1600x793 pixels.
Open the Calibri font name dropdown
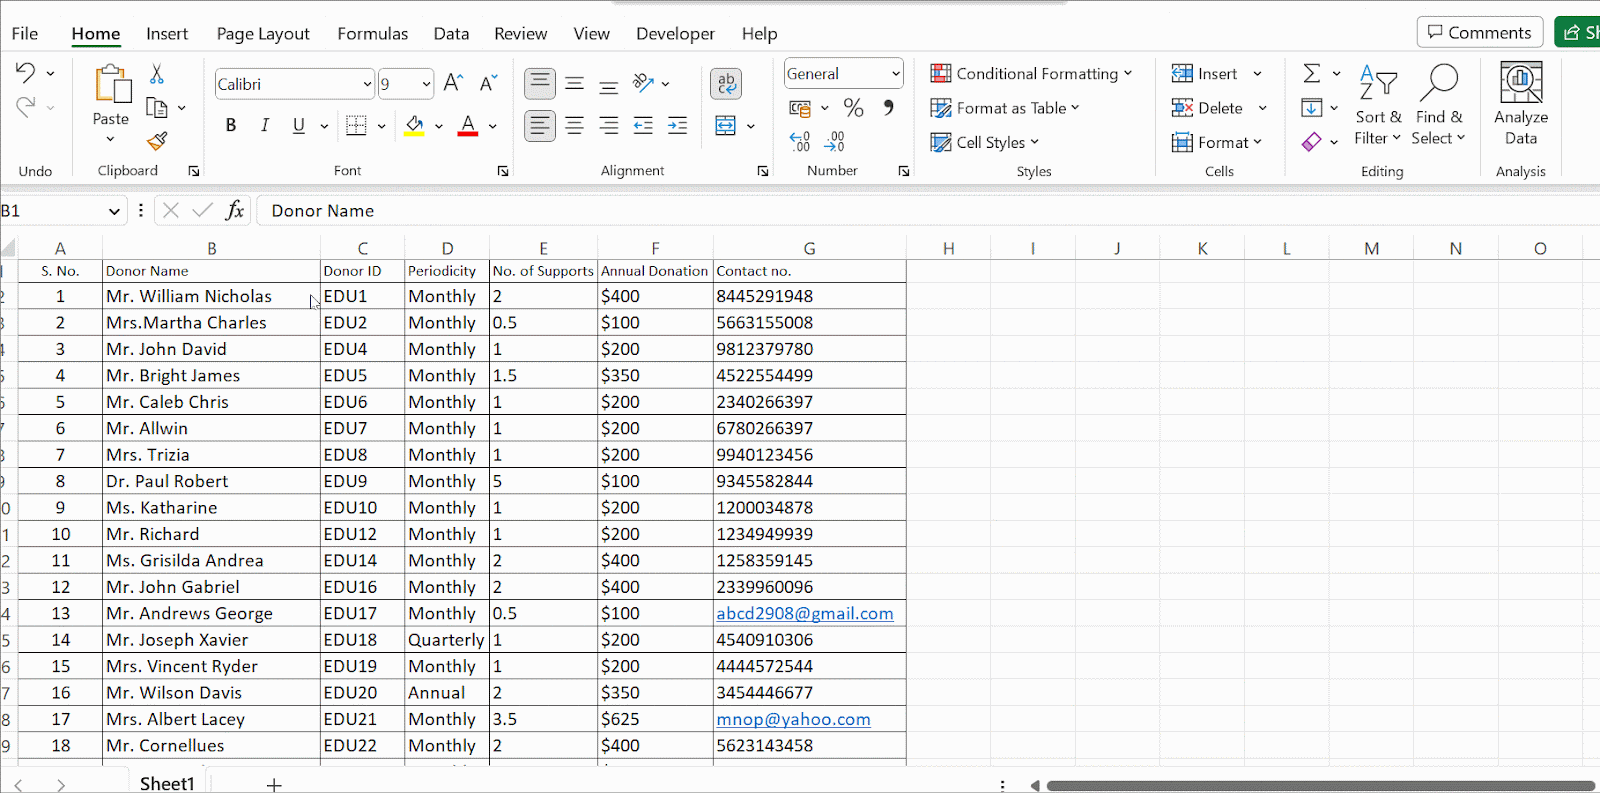(x=367, y=84)
